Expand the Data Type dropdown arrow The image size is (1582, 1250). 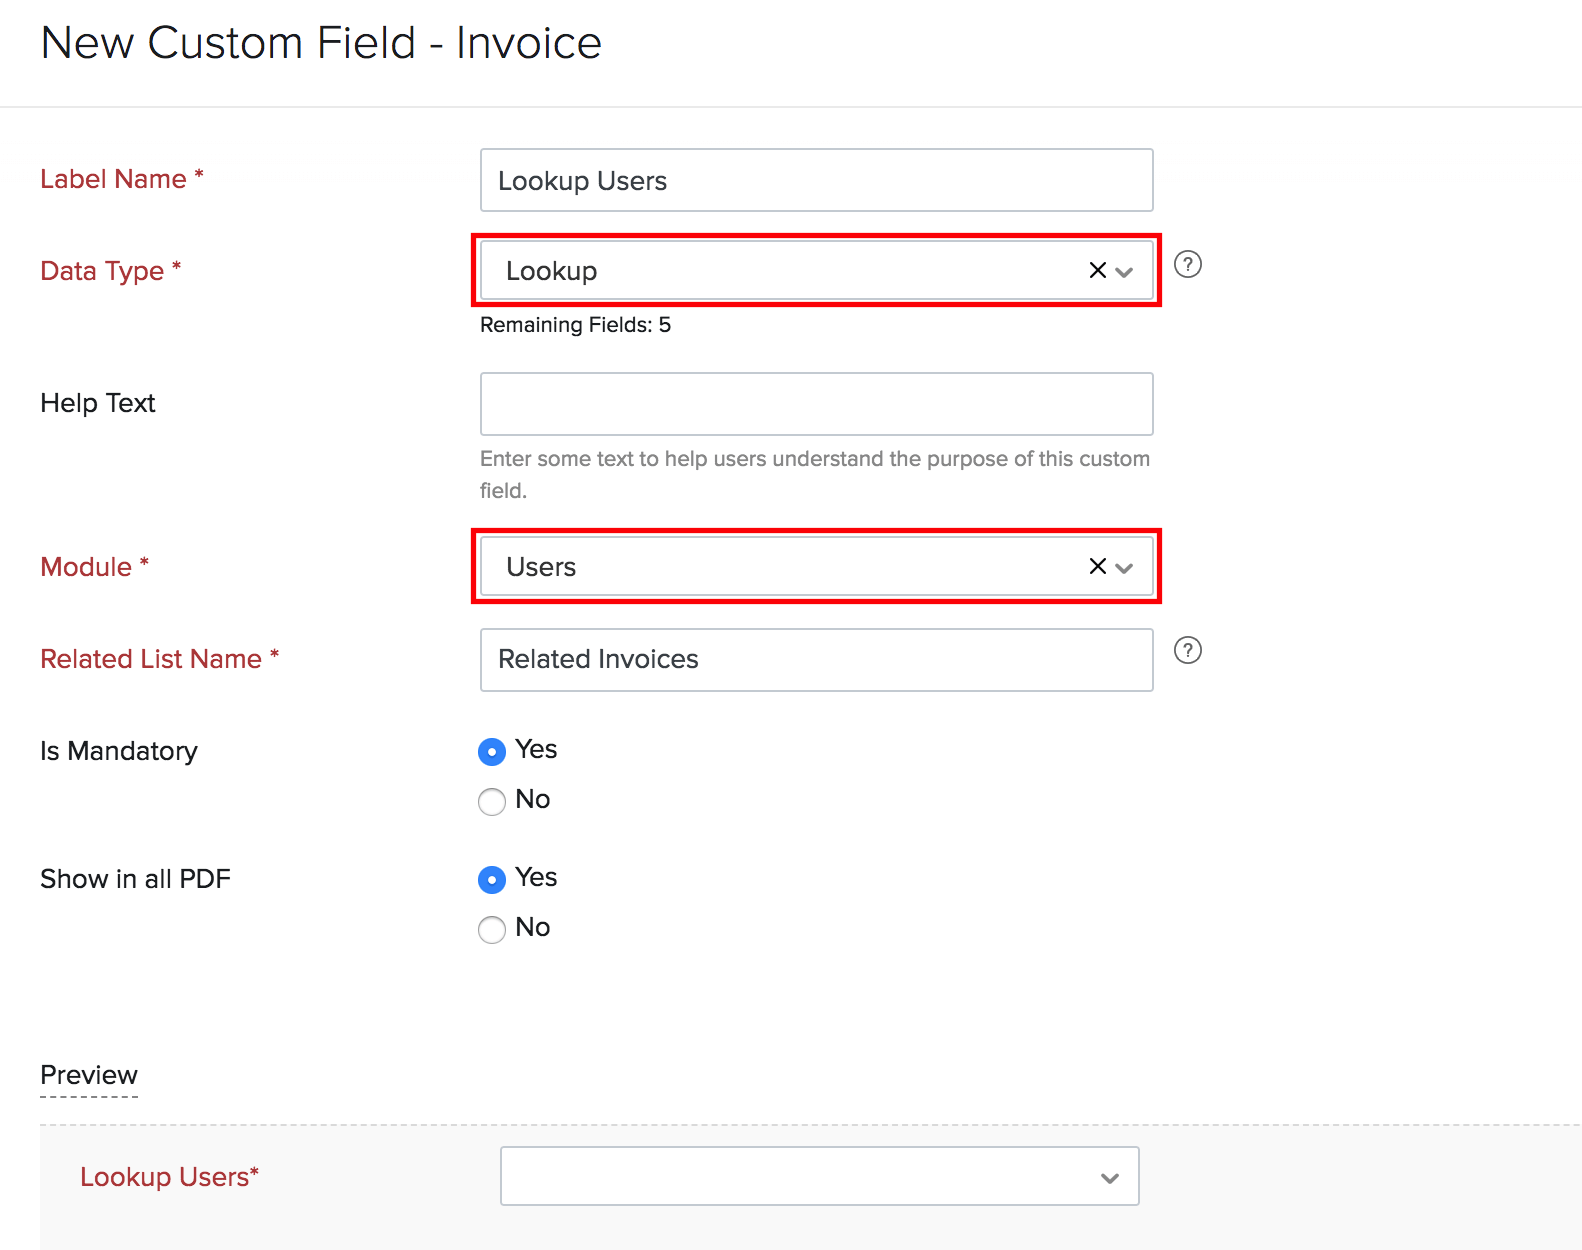point(1124,271)
